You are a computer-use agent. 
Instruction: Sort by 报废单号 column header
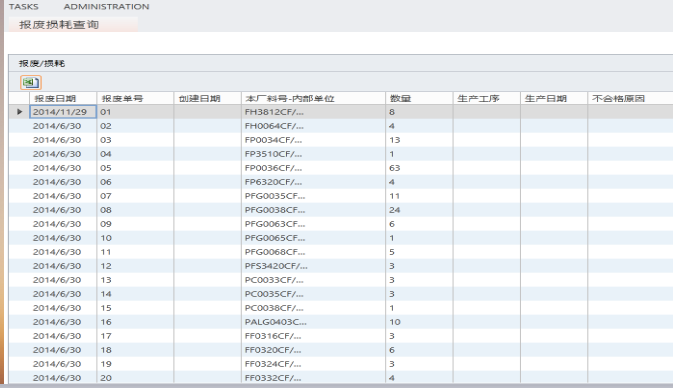[x=135, y=98]
